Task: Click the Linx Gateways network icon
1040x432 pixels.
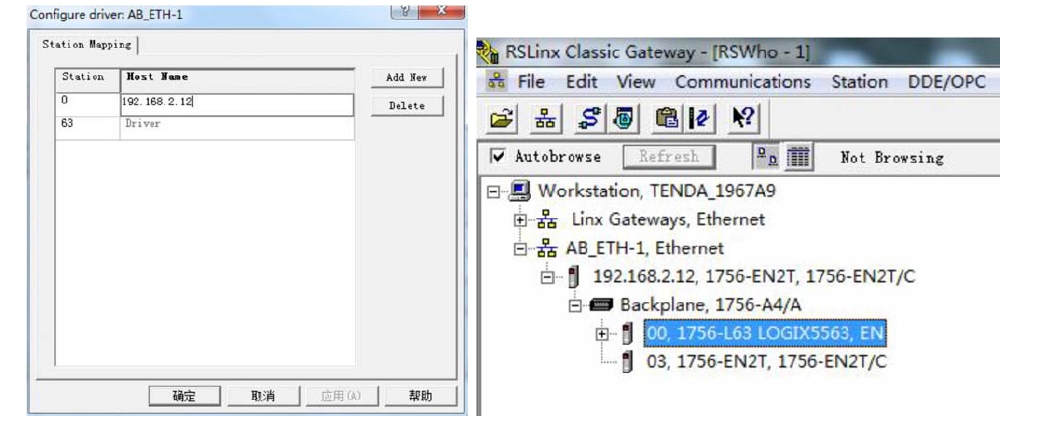Action: coord(547,219)
